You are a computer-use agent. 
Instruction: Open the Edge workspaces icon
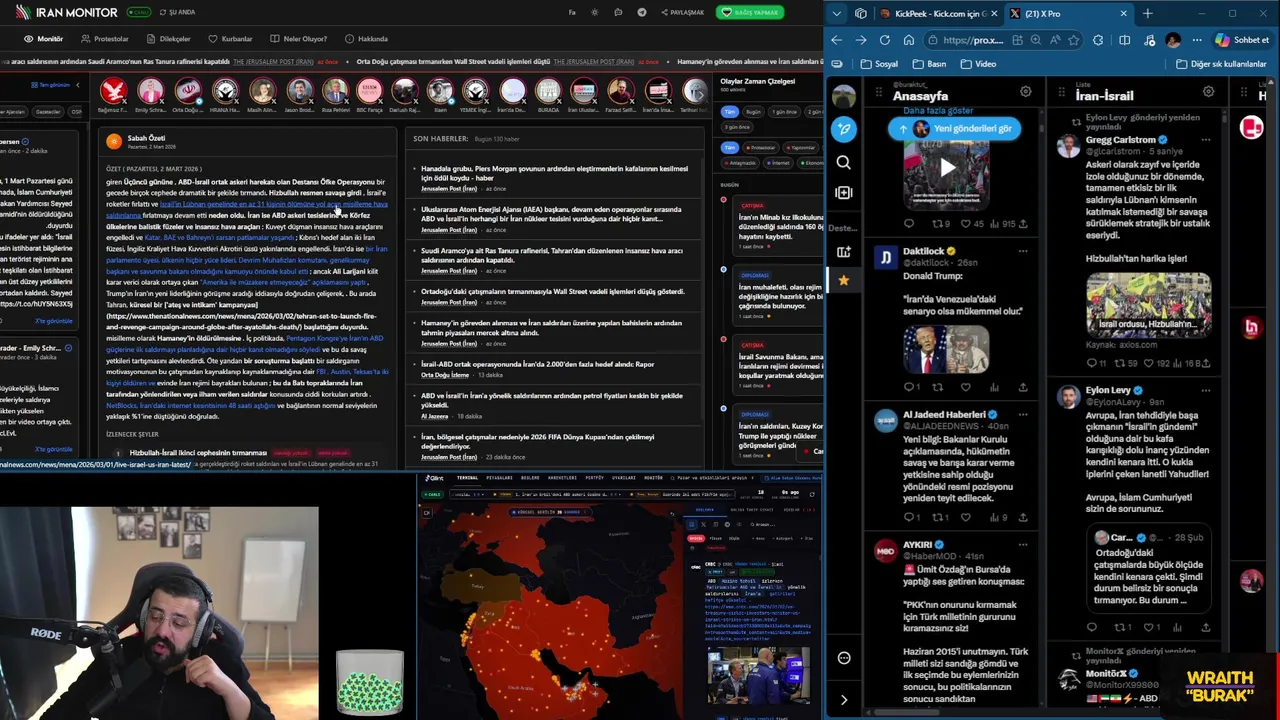pyautogui.click(x=861, y=14)
